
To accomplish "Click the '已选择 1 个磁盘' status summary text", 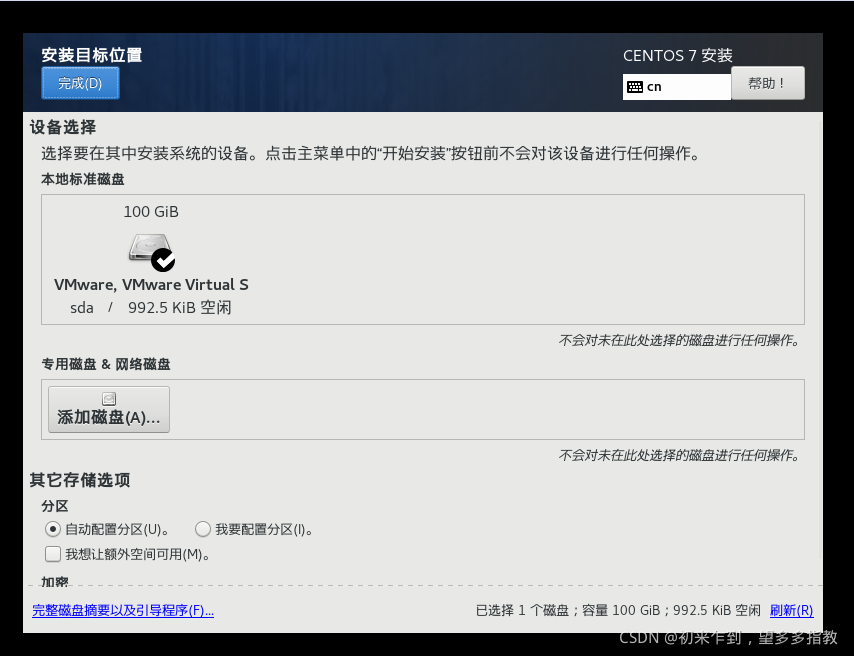I will coord(522,610).
